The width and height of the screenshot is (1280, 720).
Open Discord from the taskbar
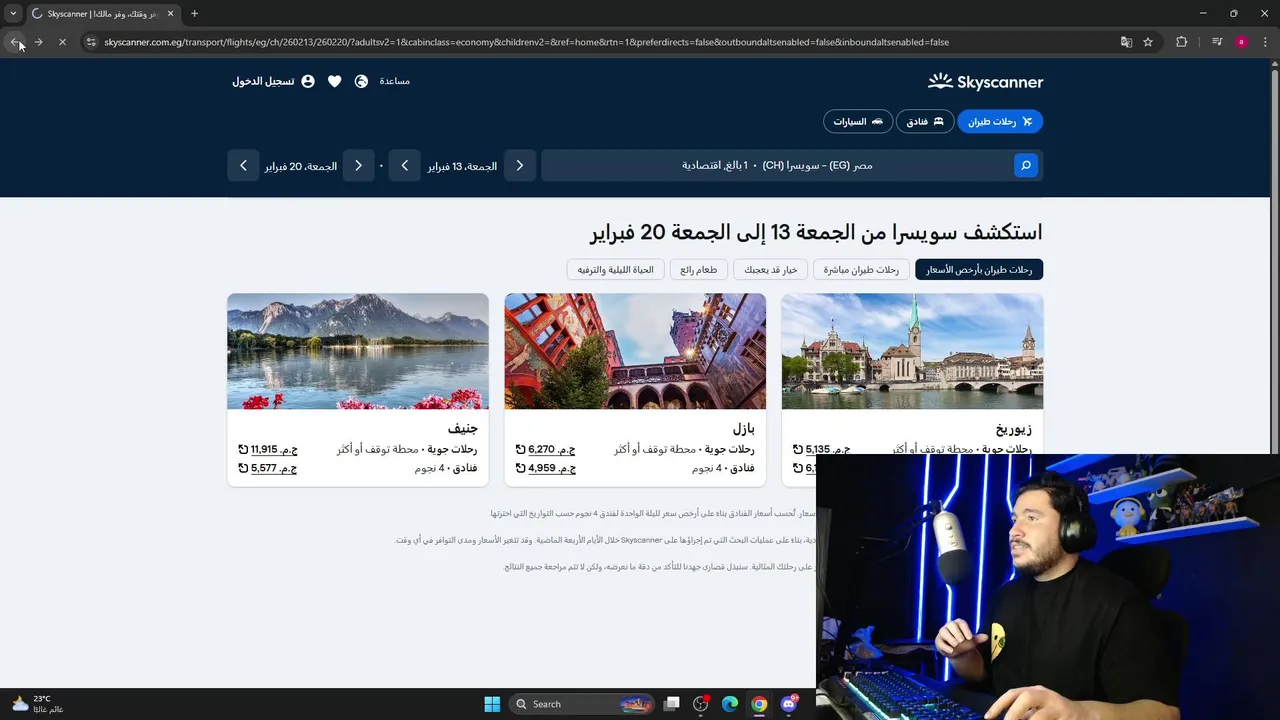[789, 704]
